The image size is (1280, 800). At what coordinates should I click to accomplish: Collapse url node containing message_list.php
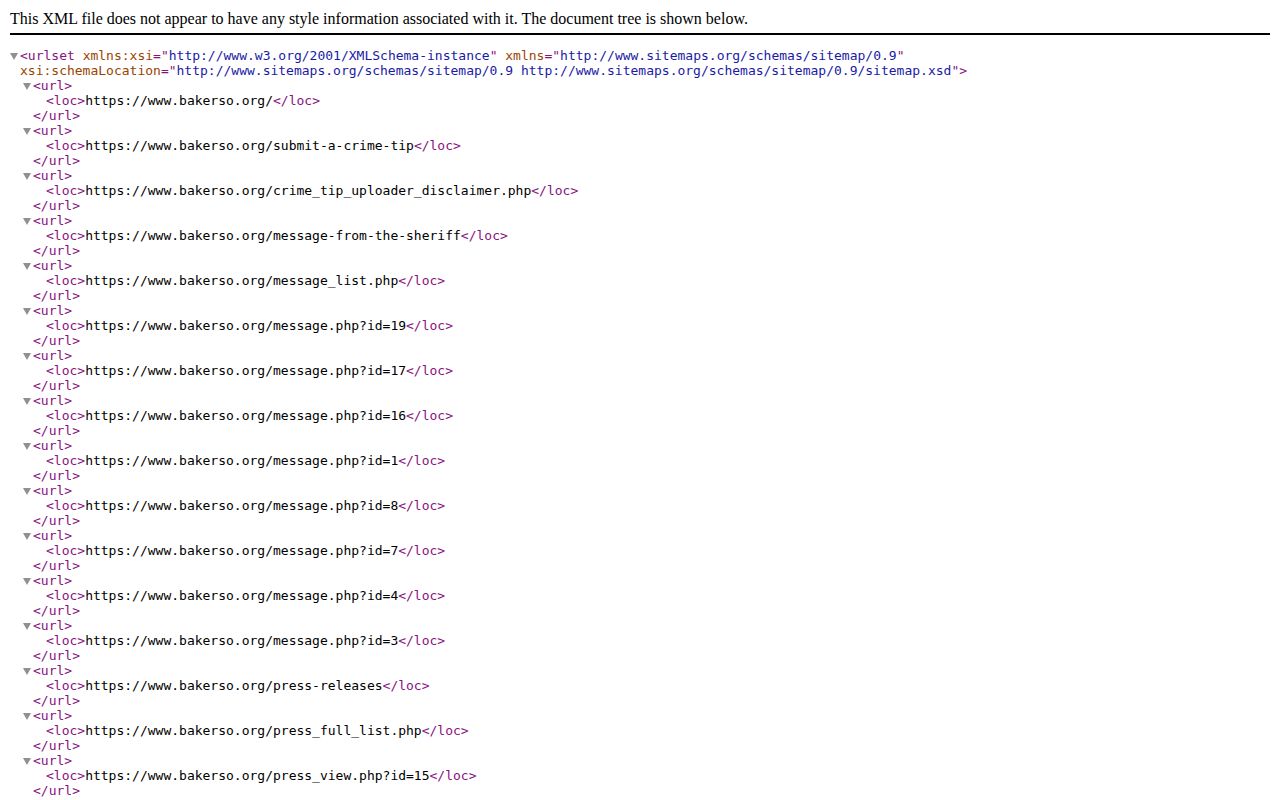coord(28,266)
